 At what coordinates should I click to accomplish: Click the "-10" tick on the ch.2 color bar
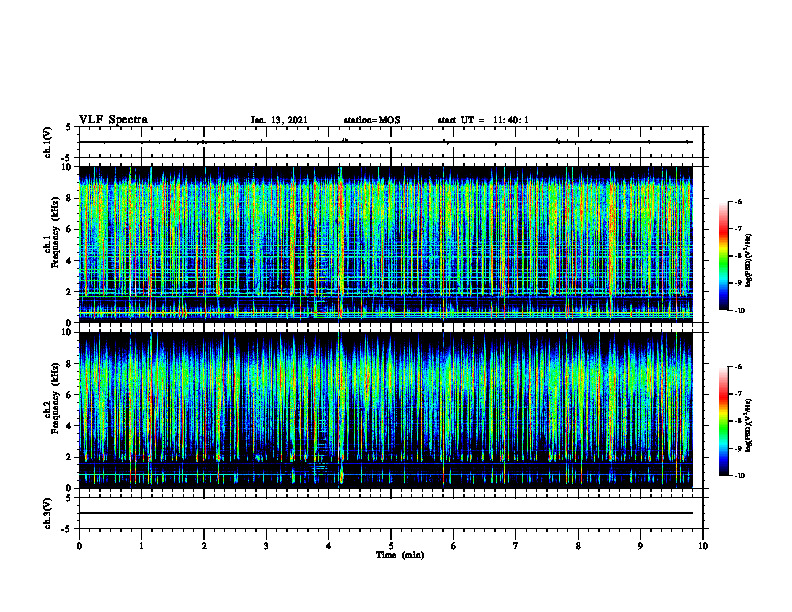739,475
